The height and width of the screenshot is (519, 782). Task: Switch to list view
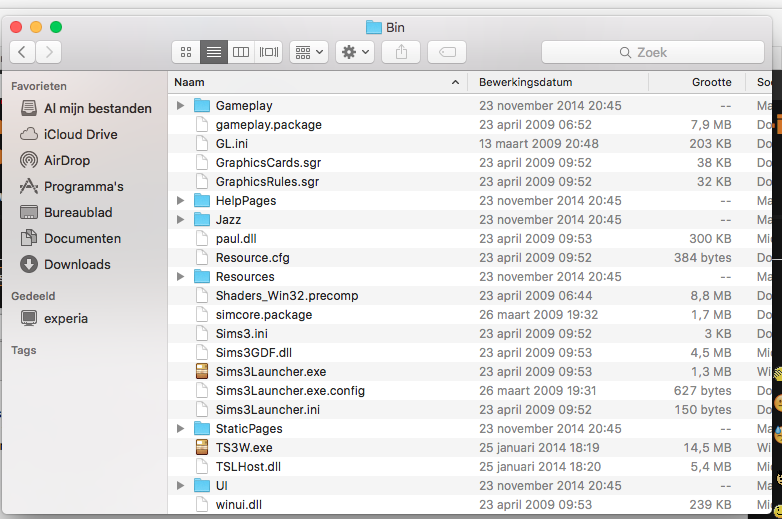point(214,52)
